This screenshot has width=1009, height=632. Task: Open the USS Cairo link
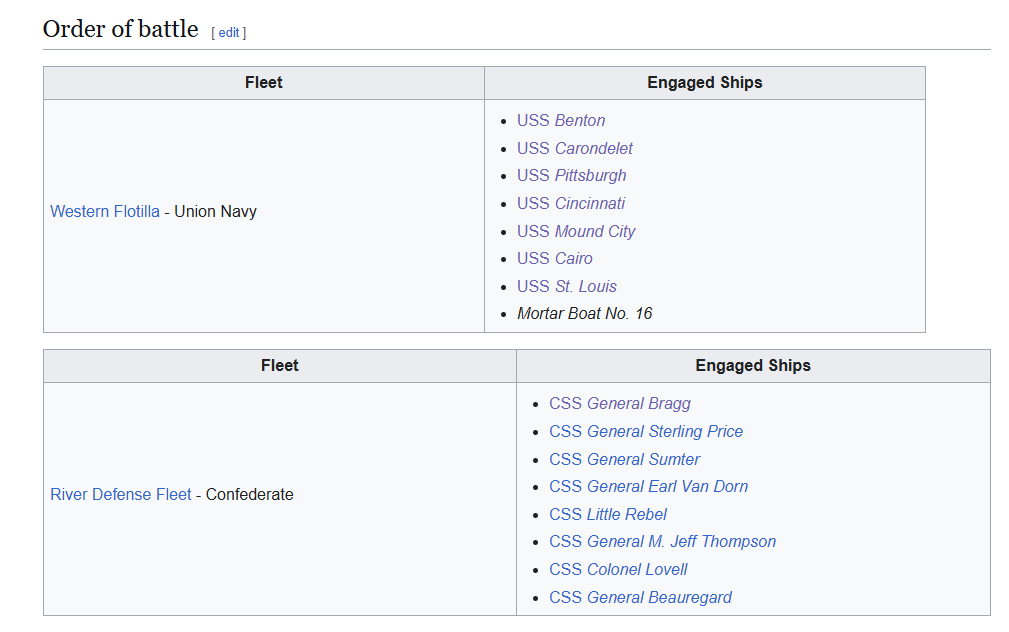[x=555, y=258]
